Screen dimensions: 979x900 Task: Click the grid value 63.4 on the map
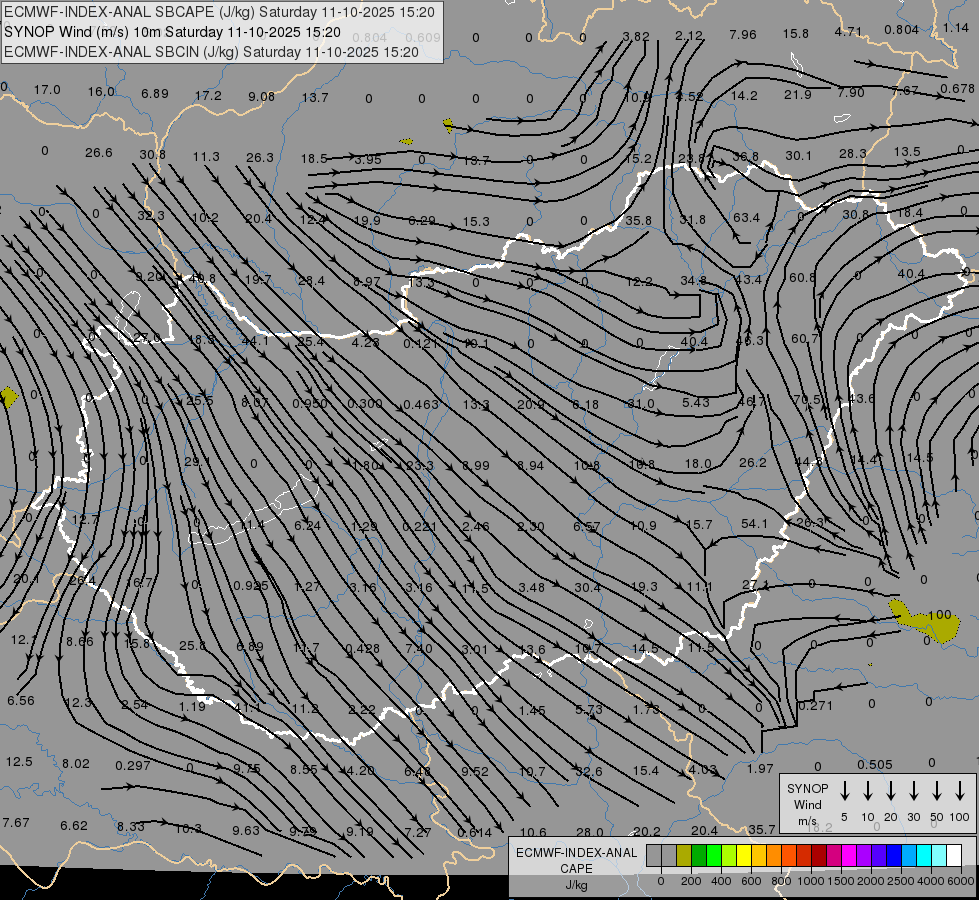746,217
